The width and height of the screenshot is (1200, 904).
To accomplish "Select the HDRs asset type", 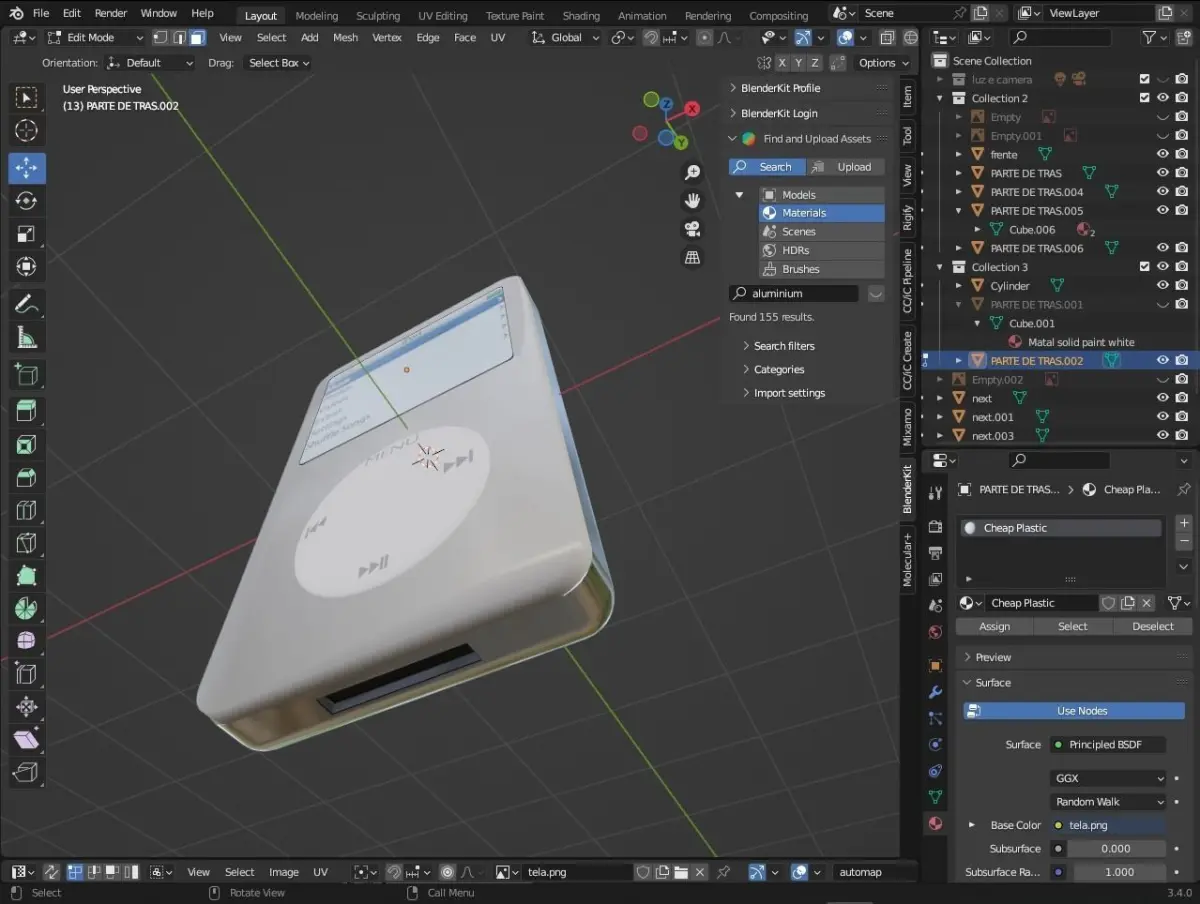I will (822, 250).
